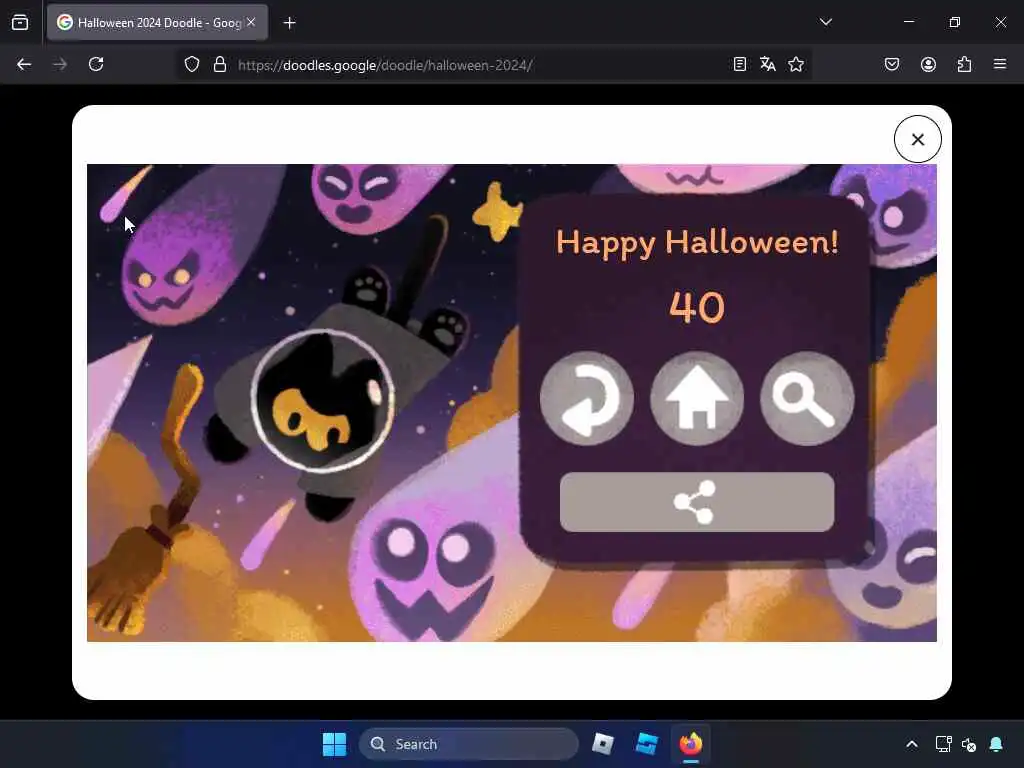Translate this page icon
Image resolution: width=1024 pixels, height=768 pixels.
point(767,64)
